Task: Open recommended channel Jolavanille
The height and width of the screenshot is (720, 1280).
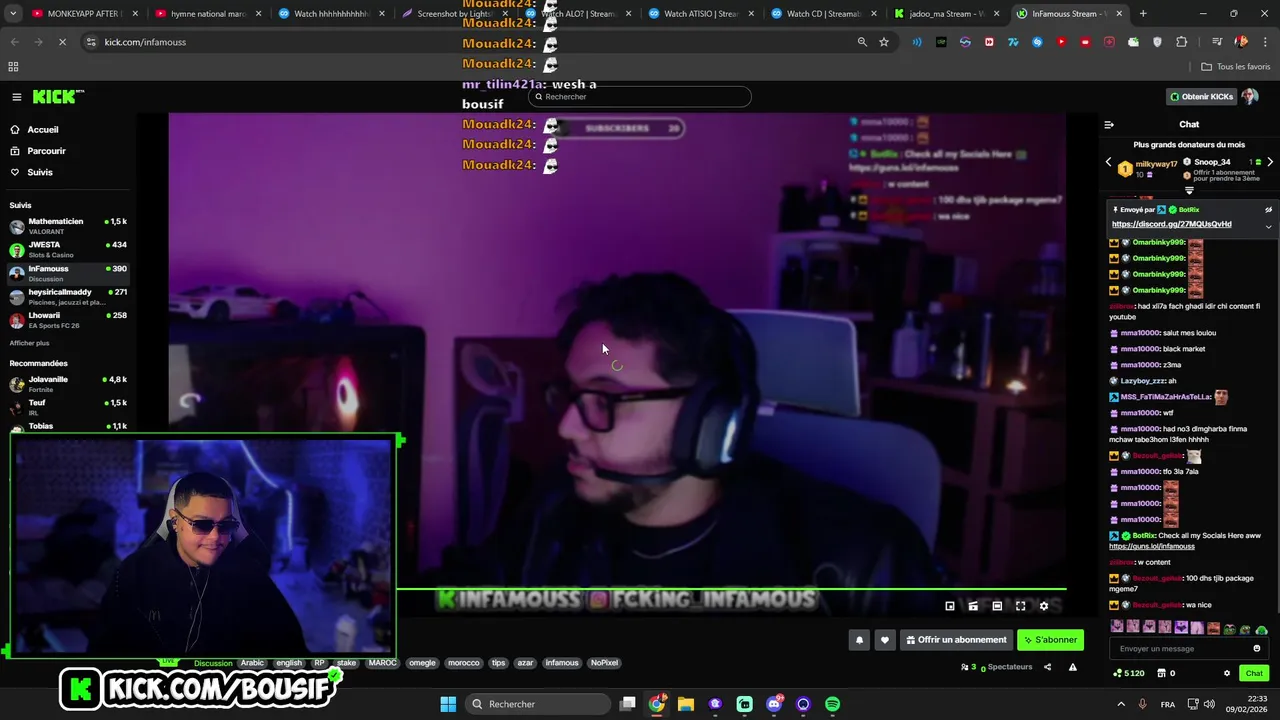Action: point(69,383)
